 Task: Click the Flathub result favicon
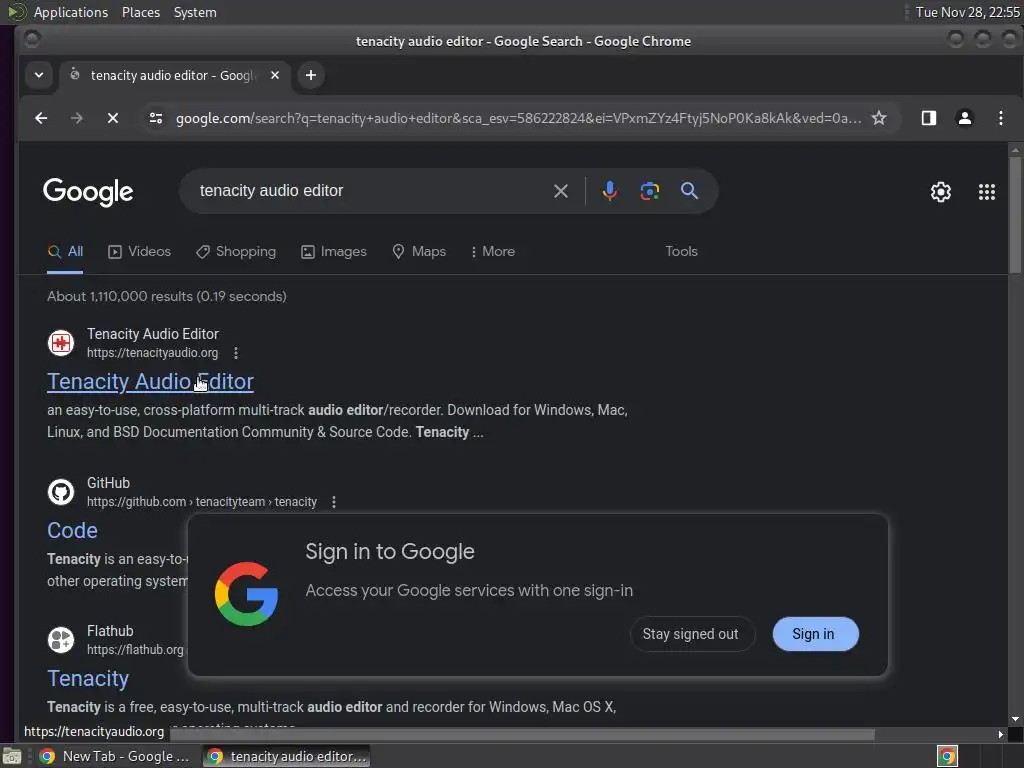click(61, 640)
